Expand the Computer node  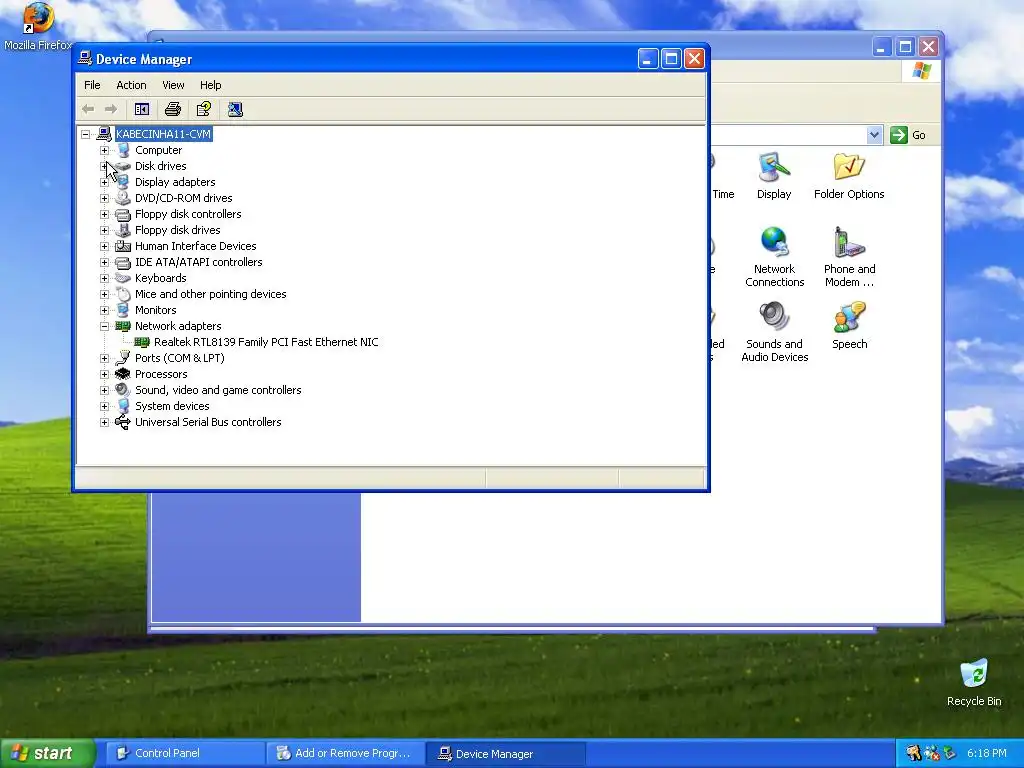(104, 150)
